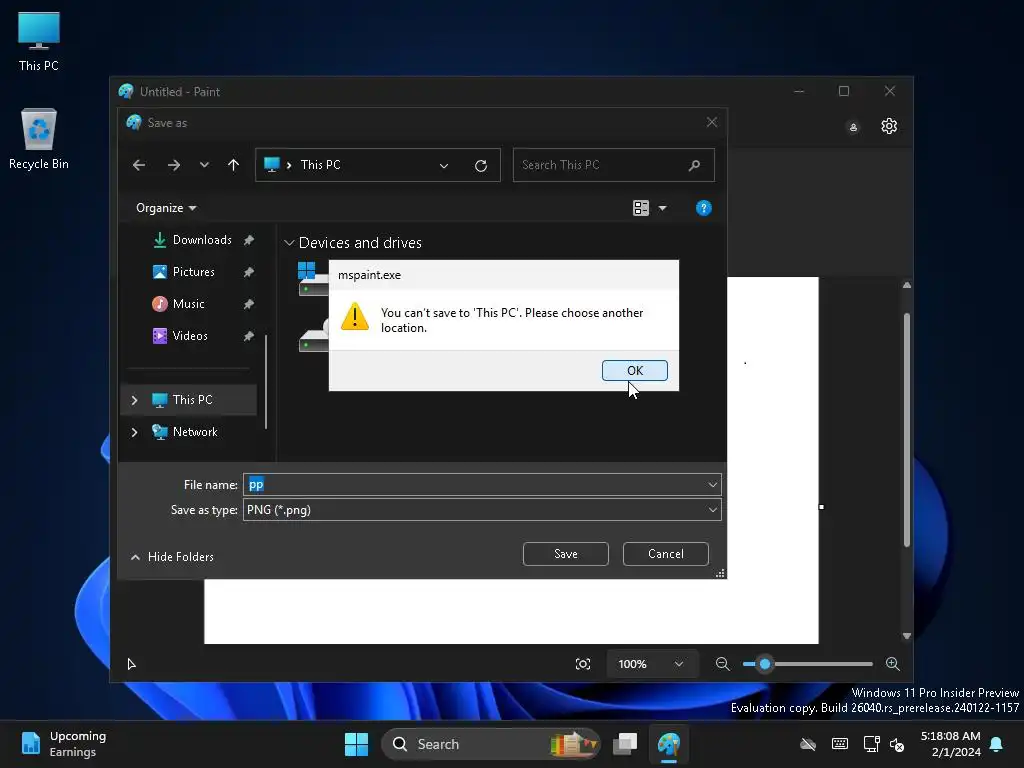Click the search magnifier icon
This screenshot has height=768, width=1024.
coord(694,165)
